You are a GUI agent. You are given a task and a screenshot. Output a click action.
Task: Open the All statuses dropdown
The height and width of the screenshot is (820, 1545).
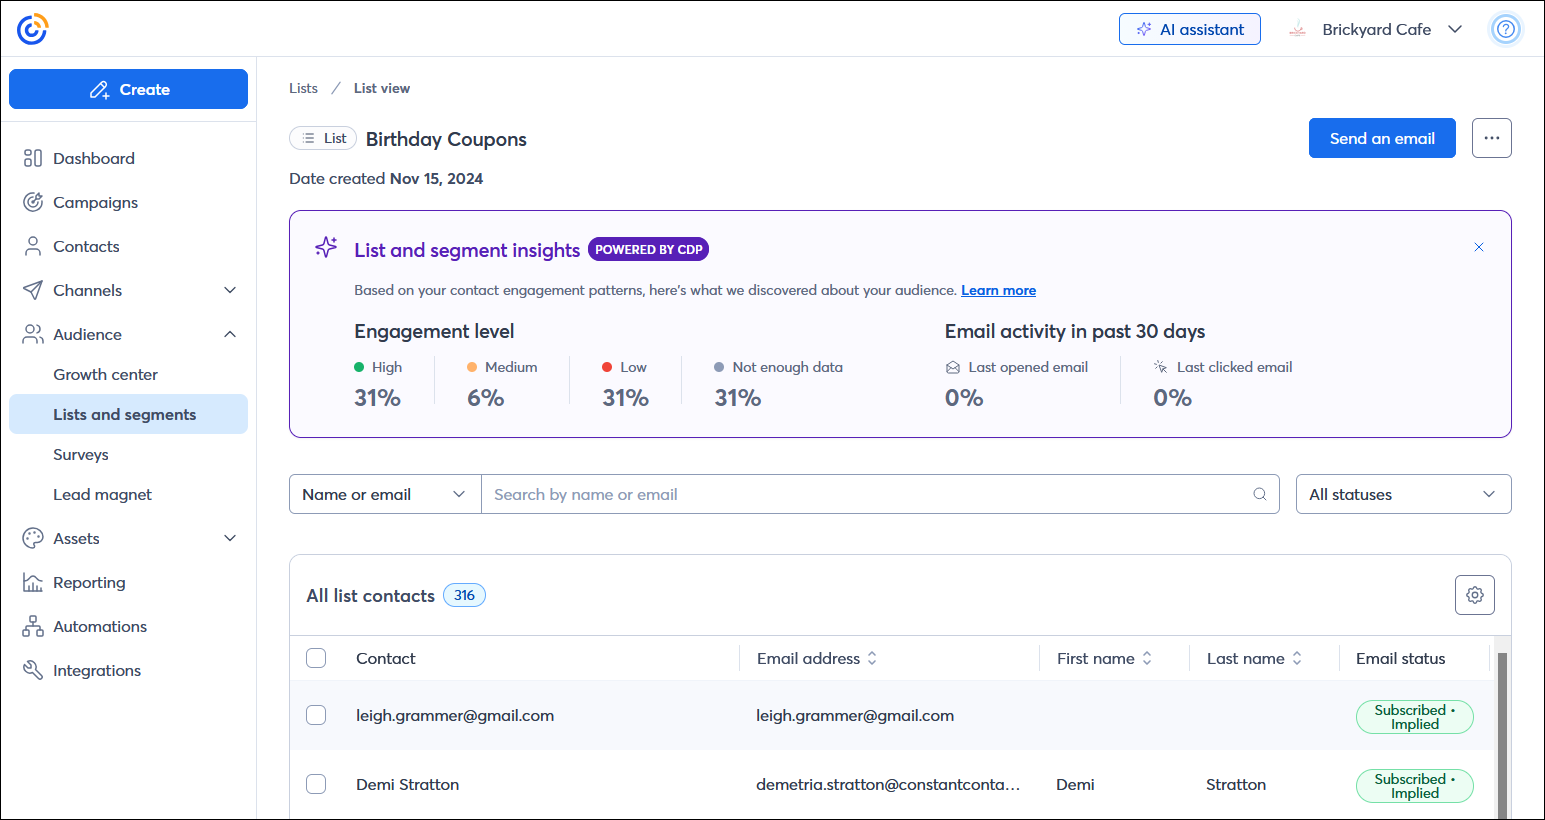coord(1402,494)
